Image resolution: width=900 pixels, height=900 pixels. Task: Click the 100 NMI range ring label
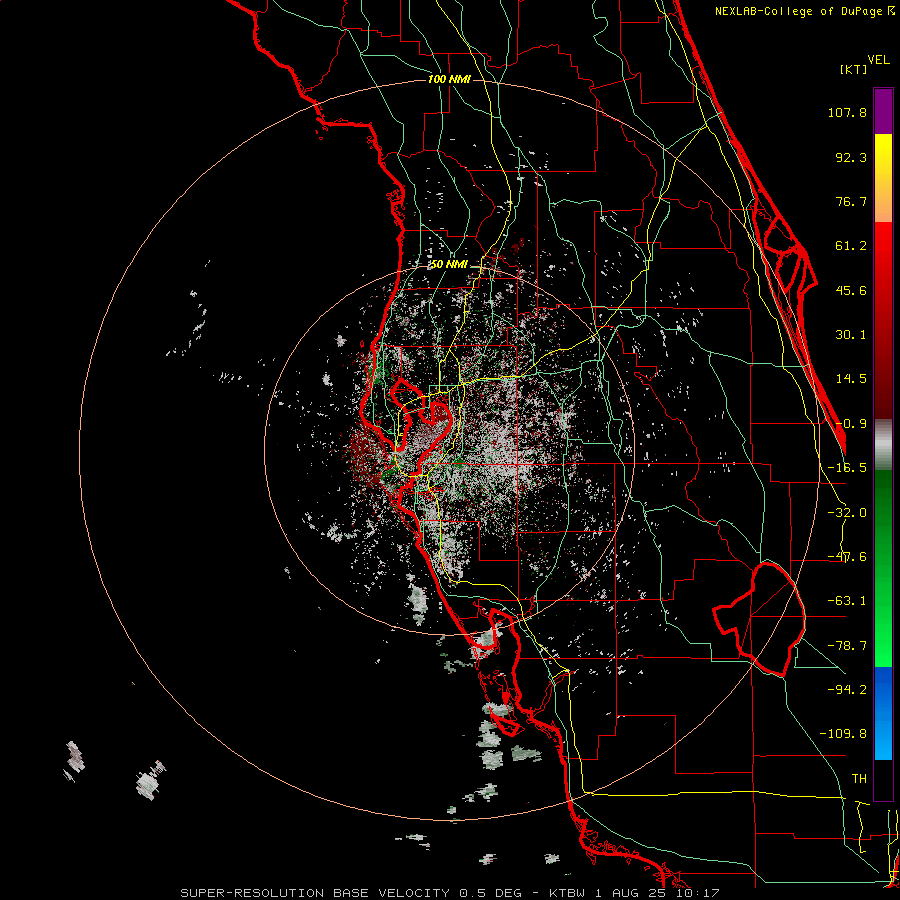pos(449,79)
